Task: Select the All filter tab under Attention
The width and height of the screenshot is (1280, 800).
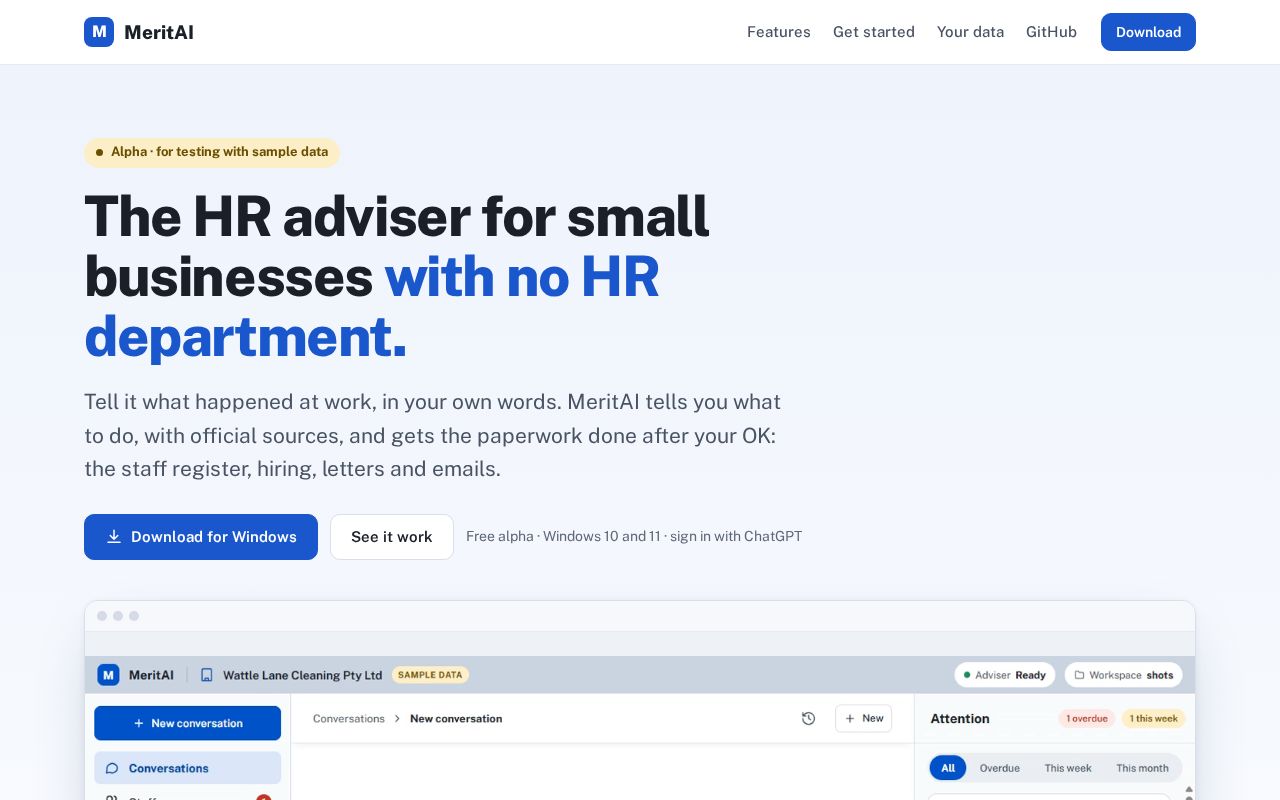Action: 948,768
